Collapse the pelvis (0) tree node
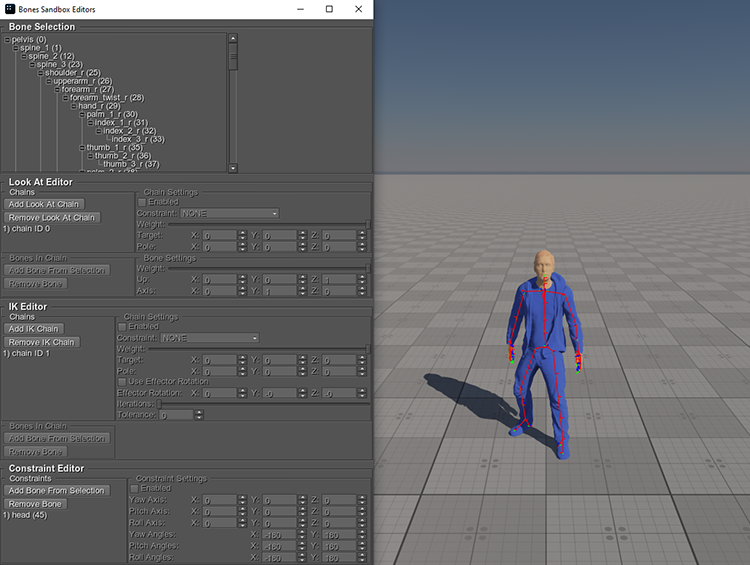Image resolution: width=750 pixels, height=565 pixels. click(x=7, y=39)
